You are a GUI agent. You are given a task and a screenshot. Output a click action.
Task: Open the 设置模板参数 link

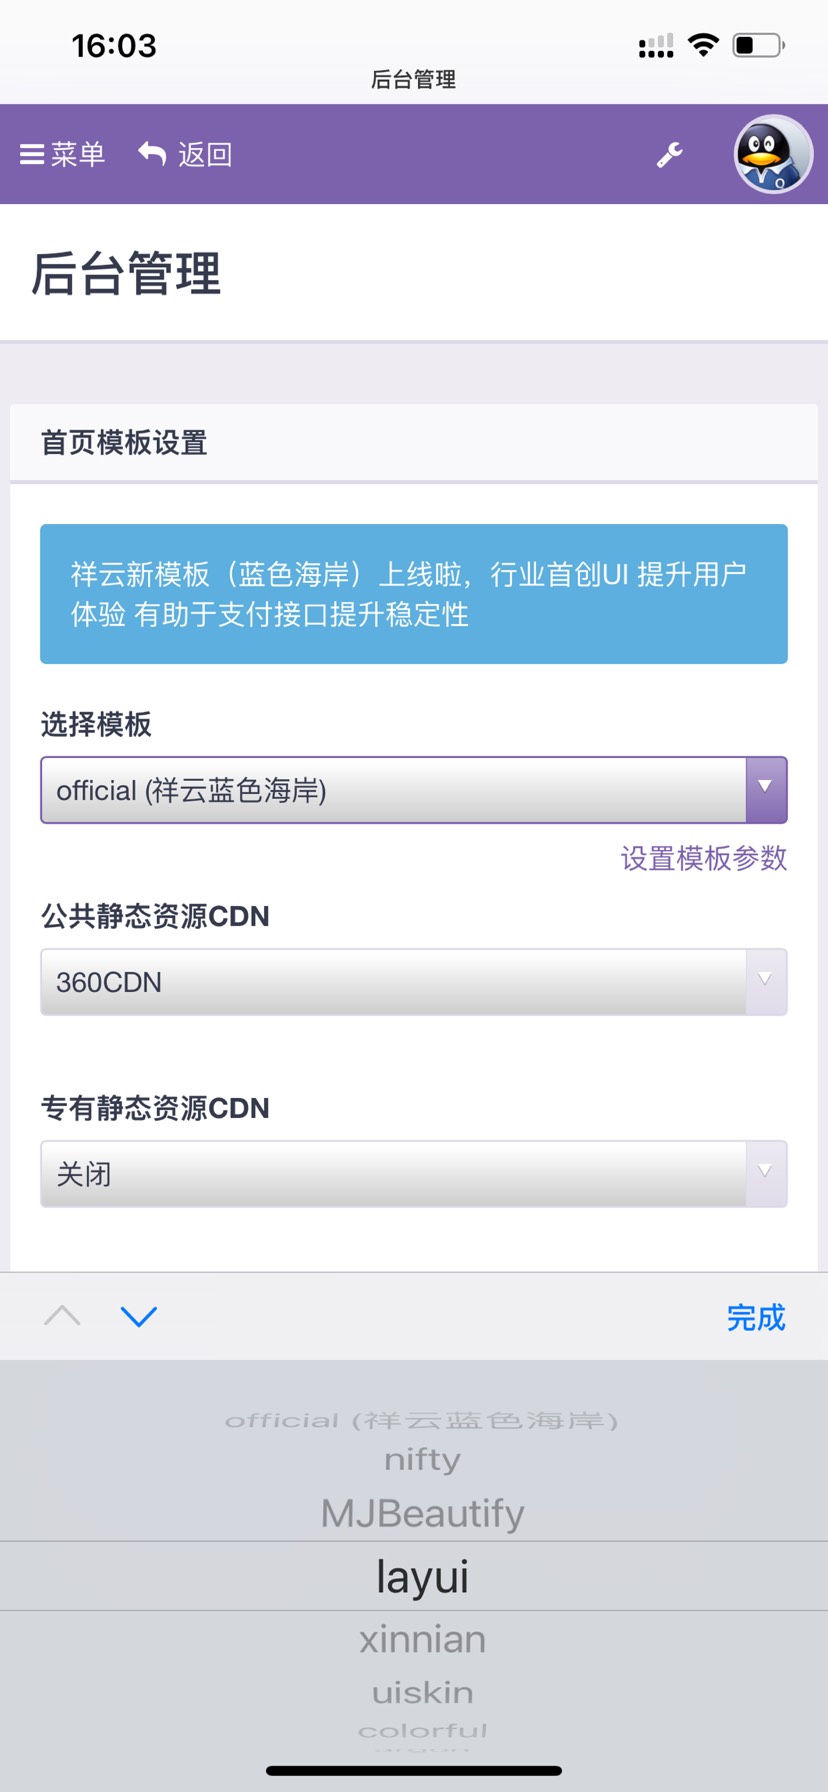(704, 858)
